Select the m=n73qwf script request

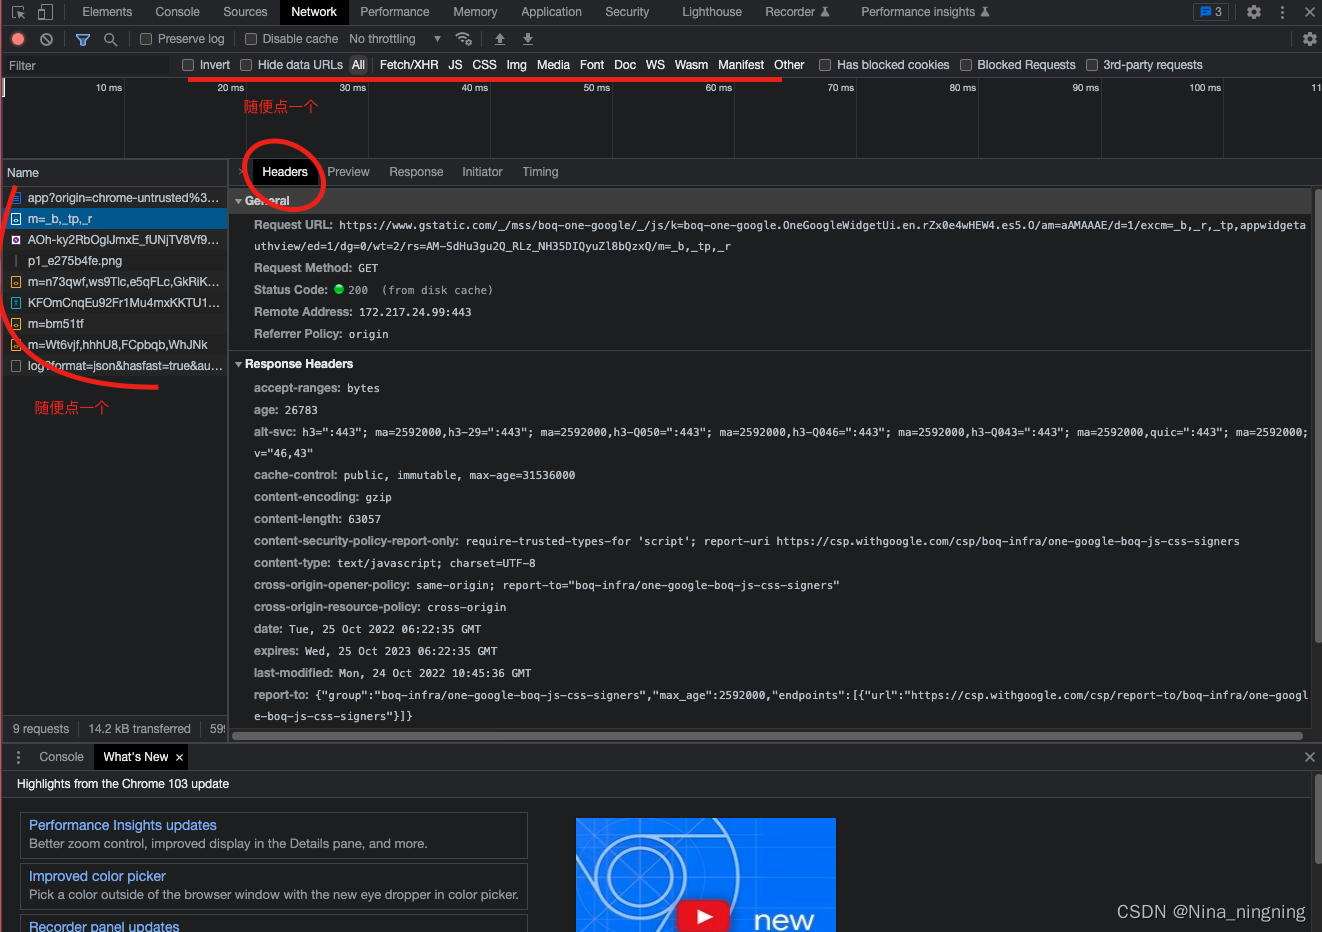coord(115,282)
